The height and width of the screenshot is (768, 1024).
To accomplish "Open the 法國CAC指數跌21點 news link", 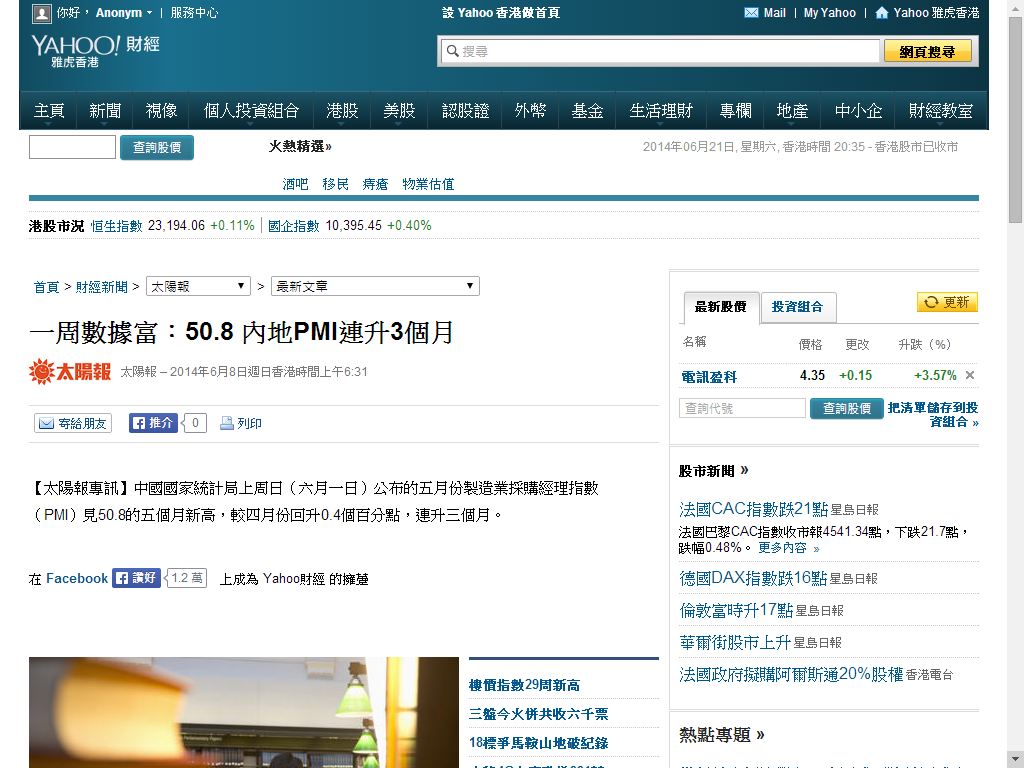I will click(x=753, y=508).
